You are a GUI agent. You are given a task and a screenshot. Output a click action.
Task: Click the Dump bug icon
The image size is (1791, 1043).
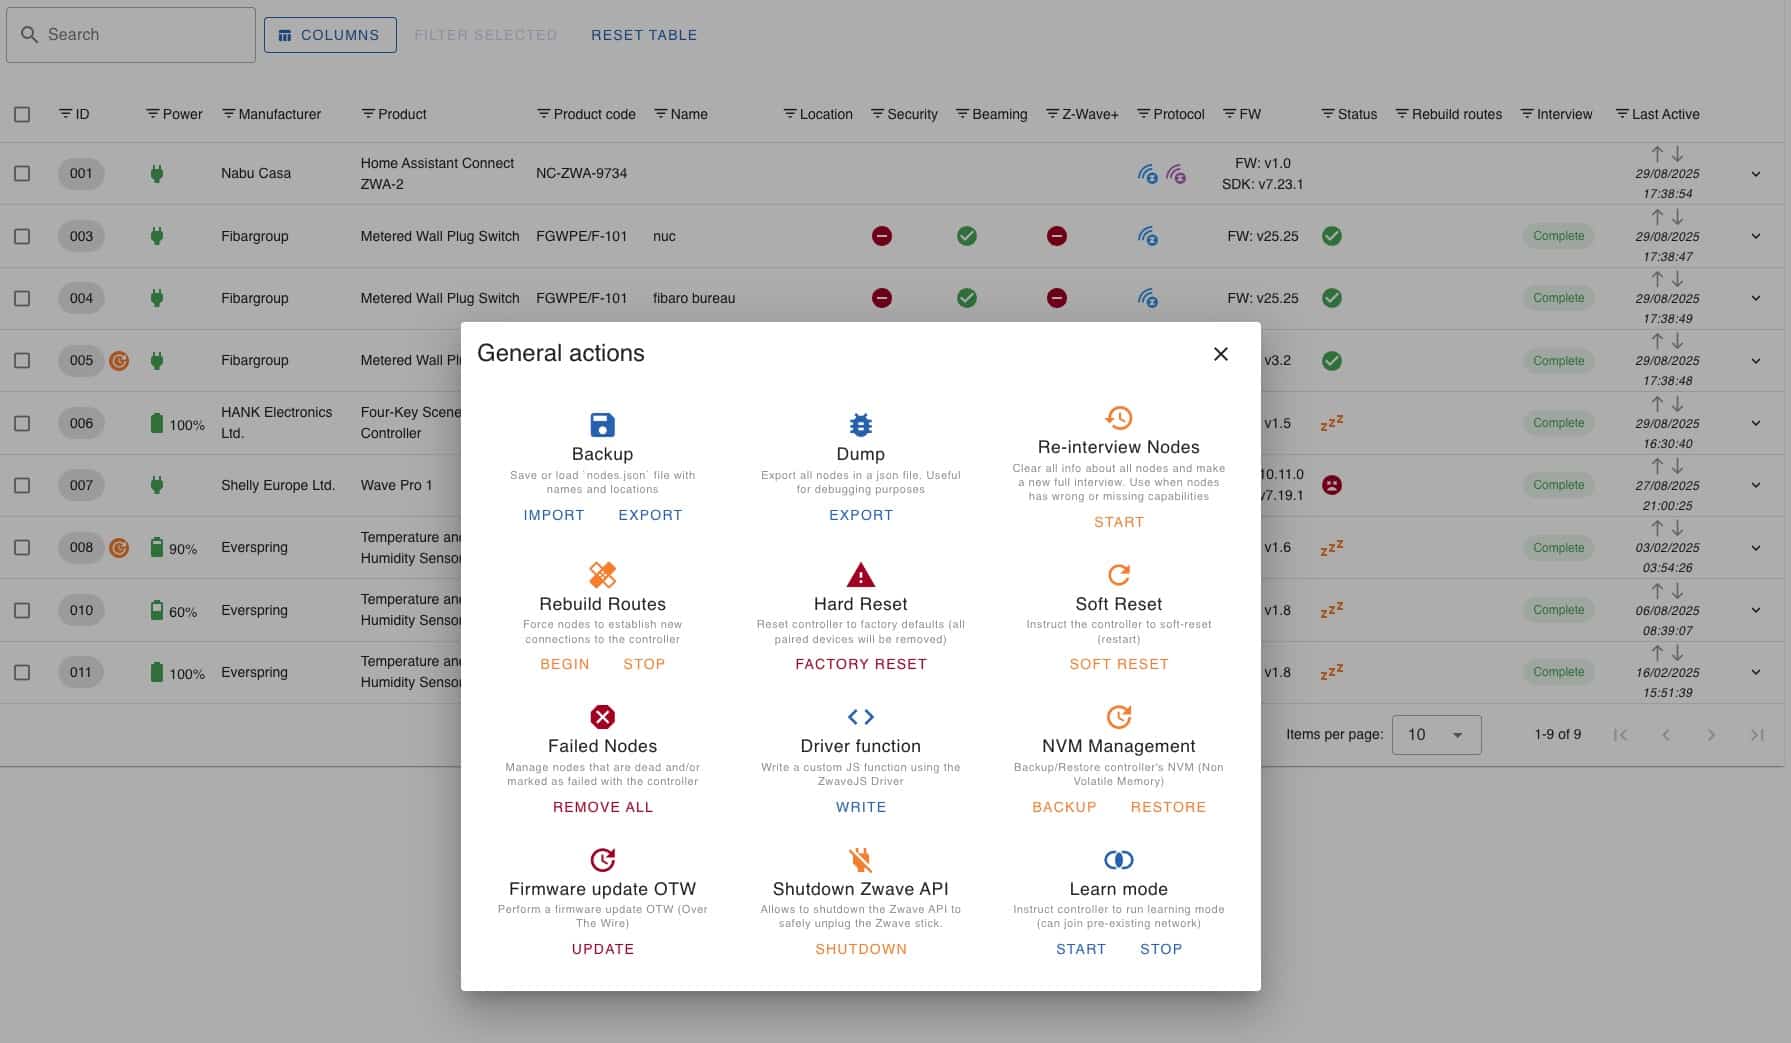[x=860, y=425]
